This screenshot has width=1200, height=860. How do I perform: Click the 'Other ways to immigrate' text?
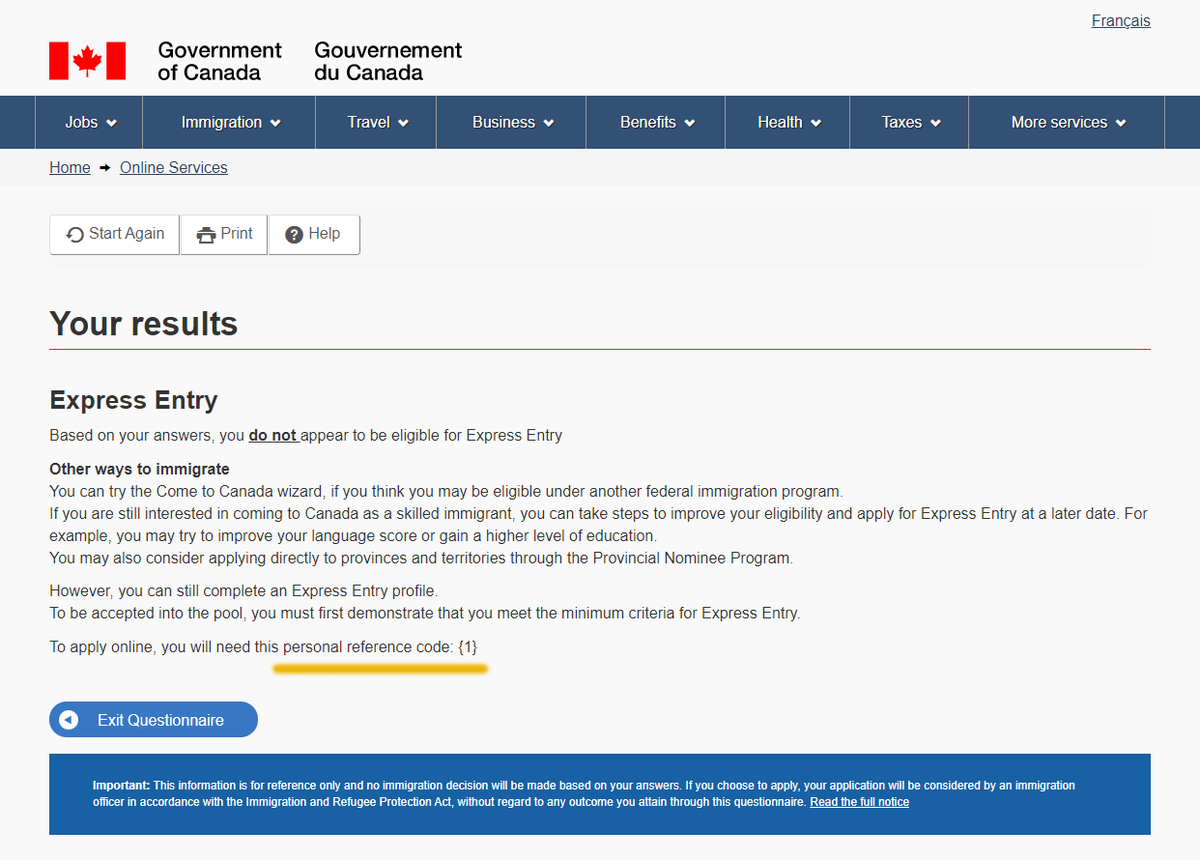(139, 469)
